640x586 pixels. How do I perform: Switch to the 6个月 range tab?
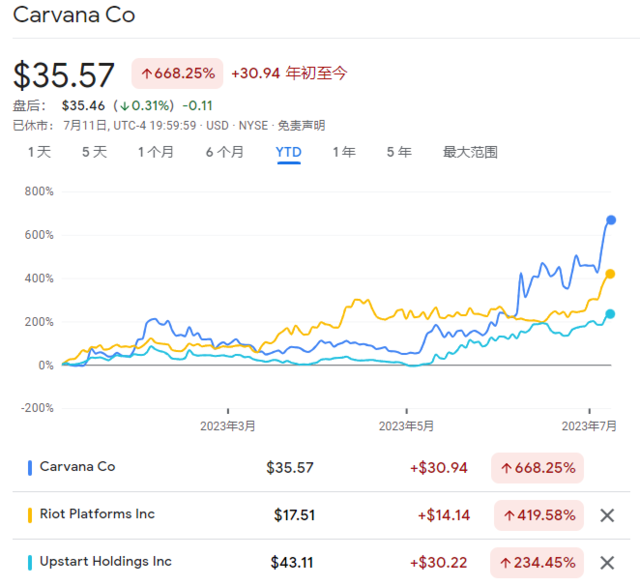(x=224, y=152)
